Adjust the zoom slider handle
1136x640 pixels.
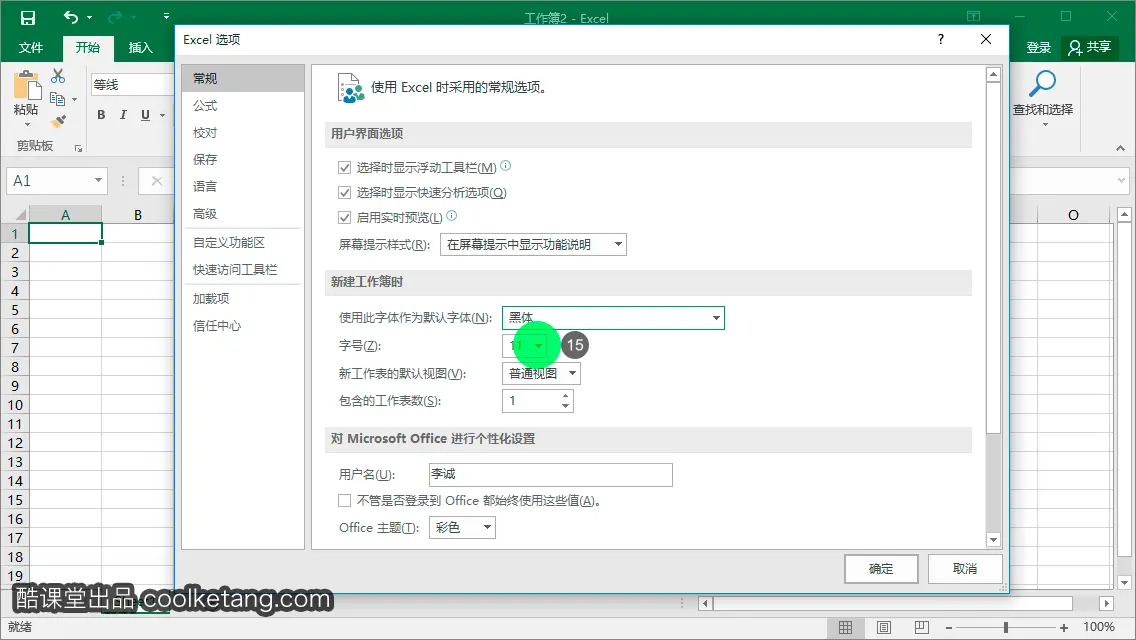pyautogui.click(x=1006, y=628)
